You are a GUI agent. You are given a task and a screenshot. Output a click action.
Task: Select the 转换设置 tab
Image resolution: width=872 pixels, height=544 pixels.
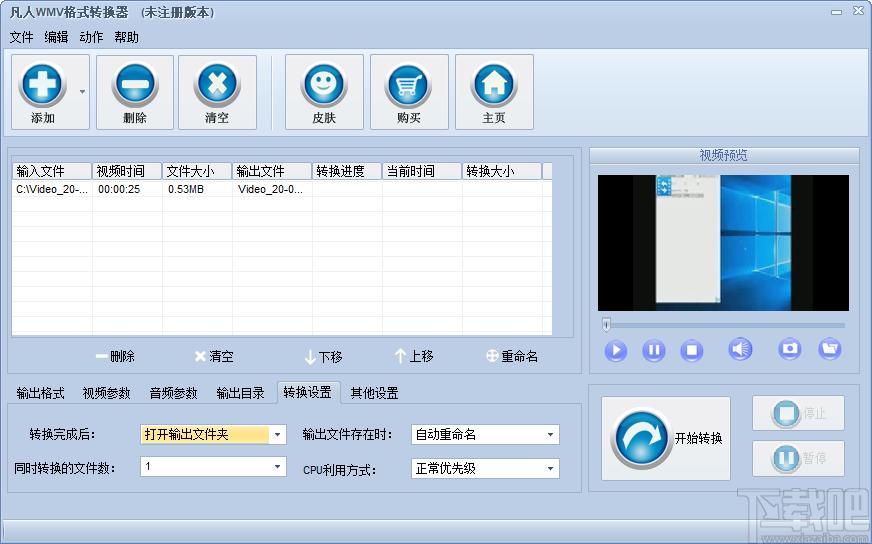(308, 392)
